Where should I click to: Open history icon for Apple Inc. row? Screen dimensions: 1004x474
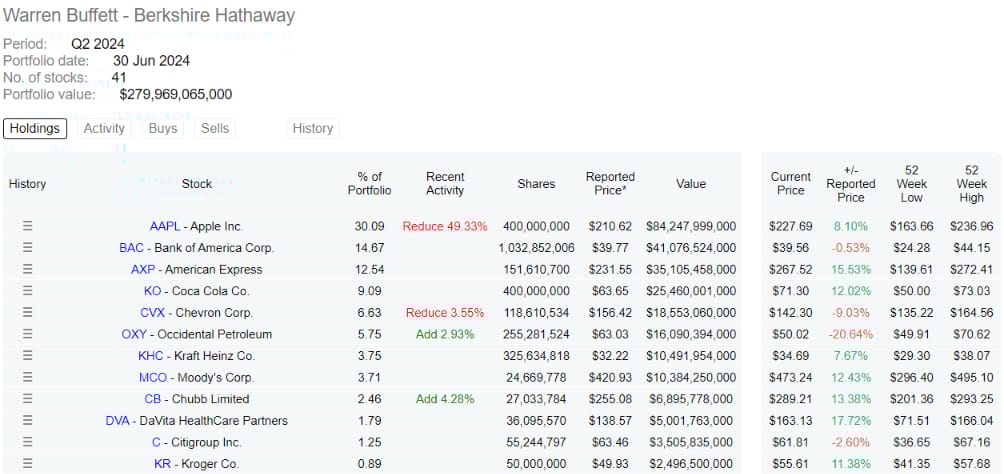(x=28, y=226)
